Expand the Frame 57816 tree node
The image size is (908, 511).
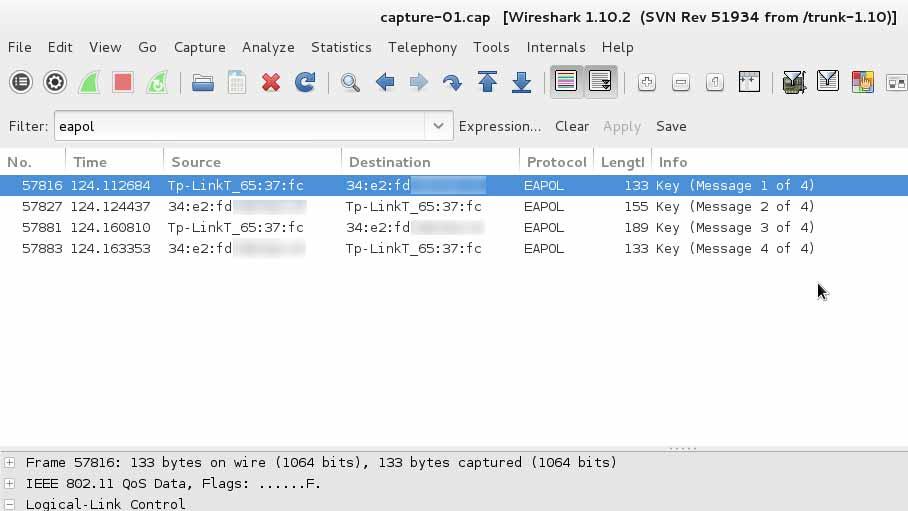point(10,462)
